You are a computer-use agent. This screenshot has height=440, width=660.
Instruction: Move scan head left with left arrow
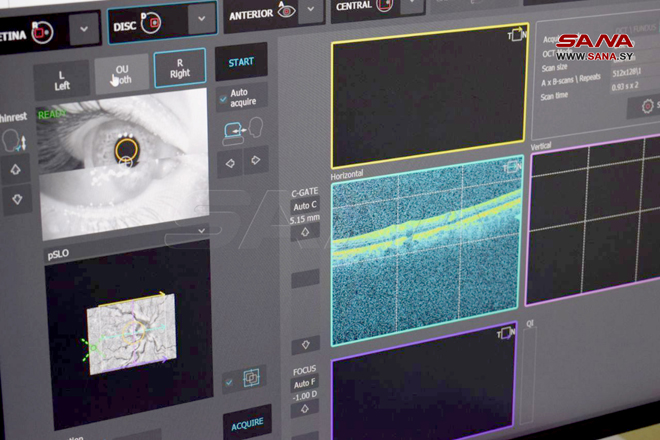click(230, 163)
